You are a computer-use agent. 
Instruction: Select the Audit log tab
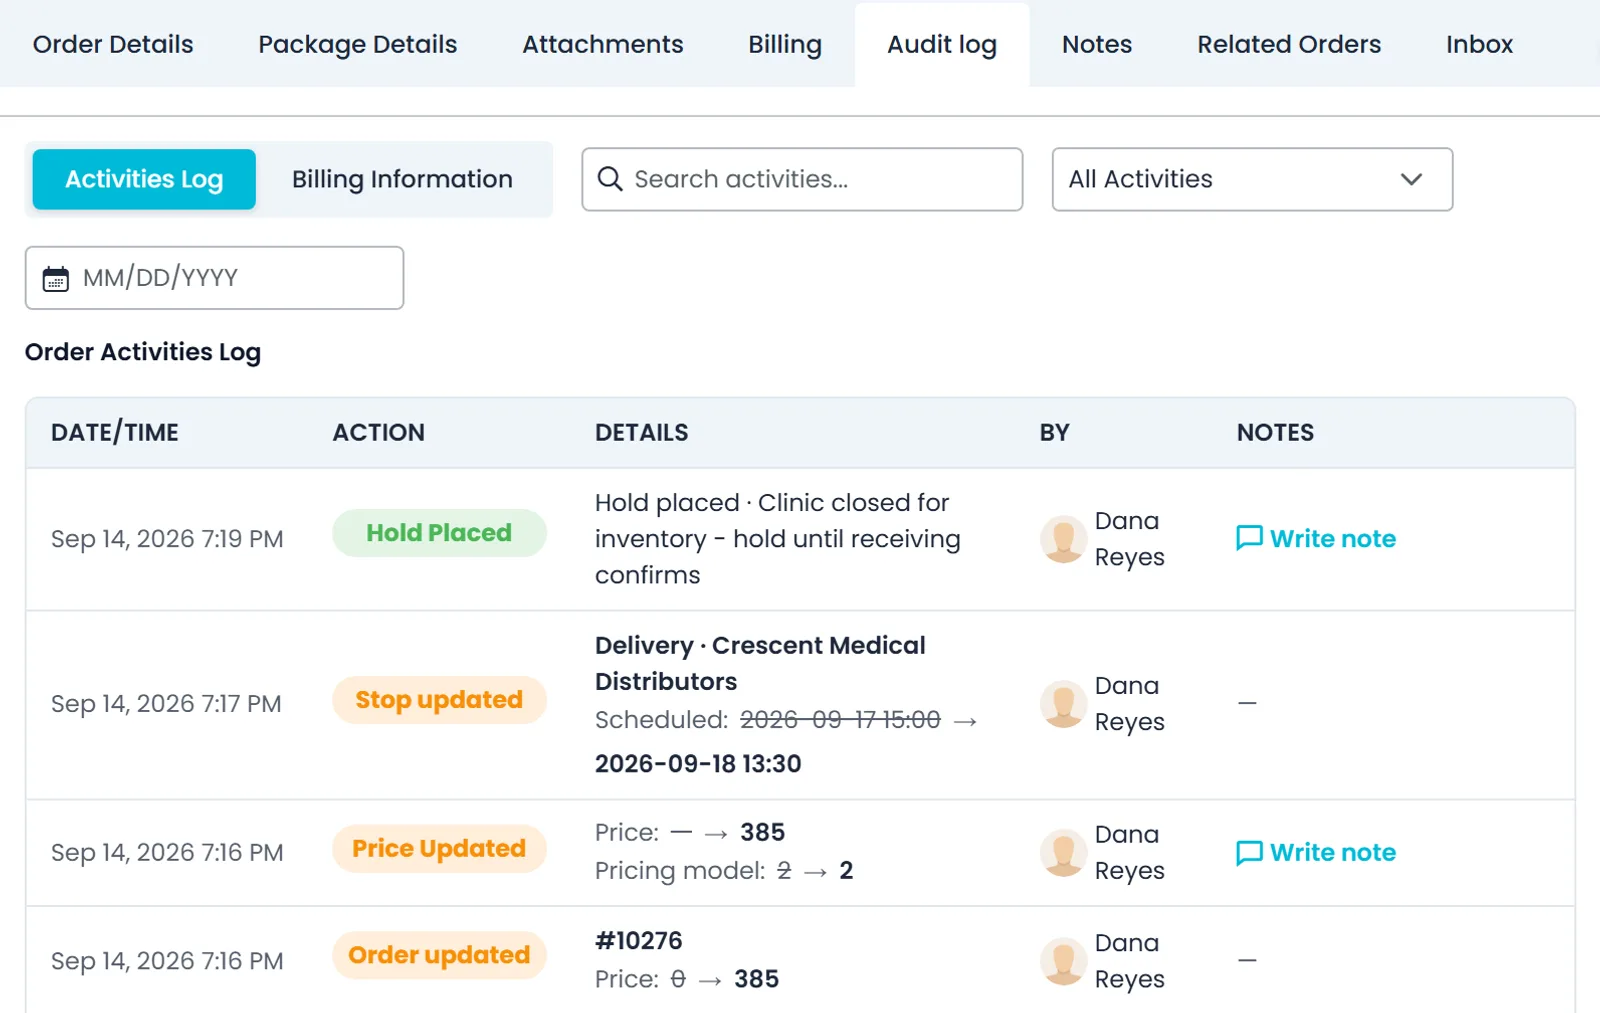[942, 44]
